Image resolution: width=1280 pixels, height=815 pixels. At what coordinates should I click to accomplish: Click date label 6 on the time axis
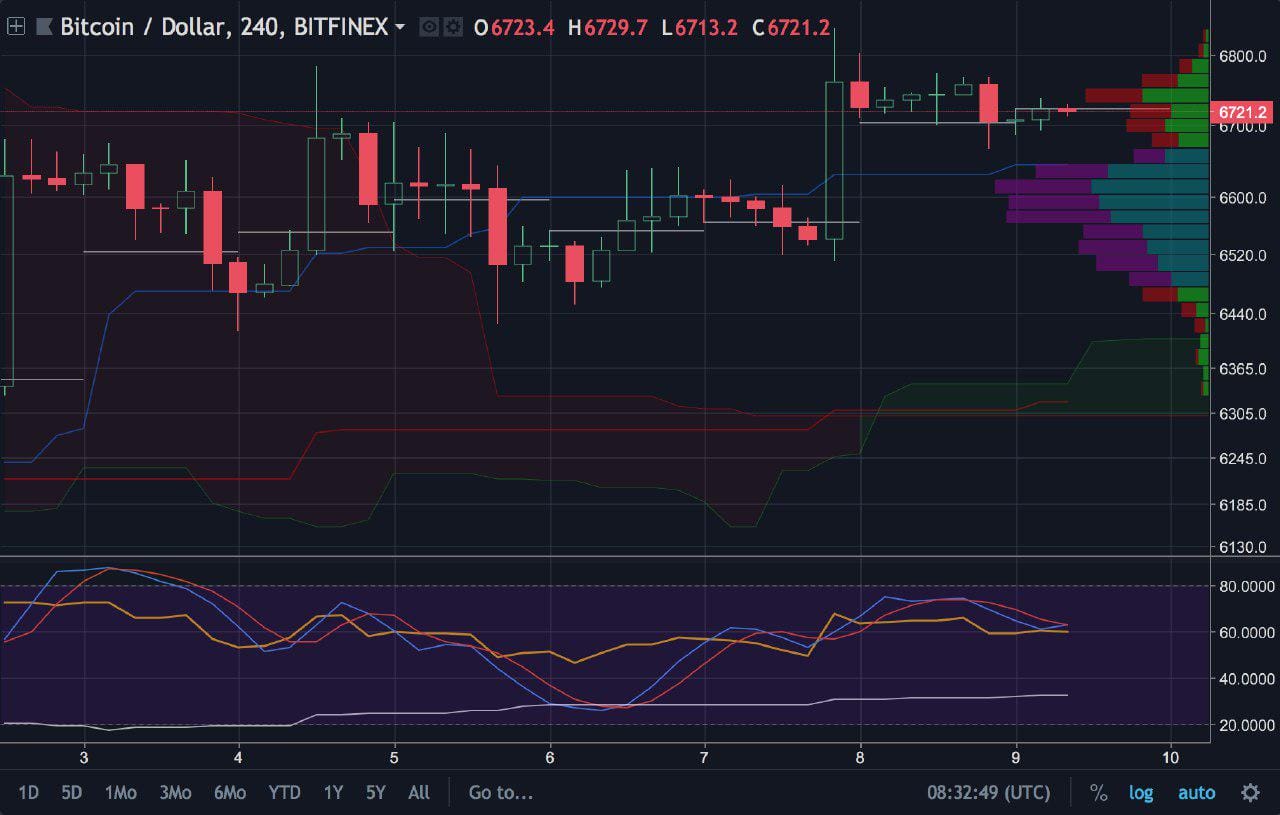coord(550,756)
